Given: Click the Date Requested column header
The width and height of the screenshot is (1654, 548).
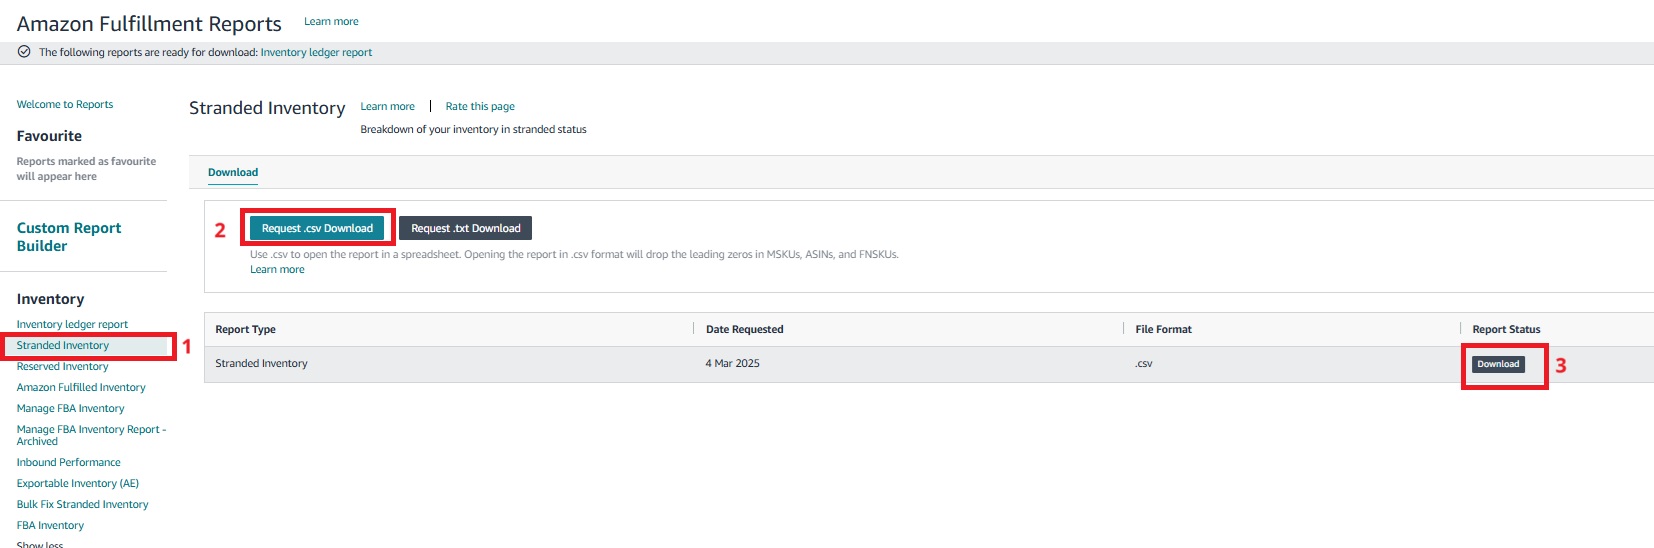Looking at the screenshot, I should click(745, 329).
